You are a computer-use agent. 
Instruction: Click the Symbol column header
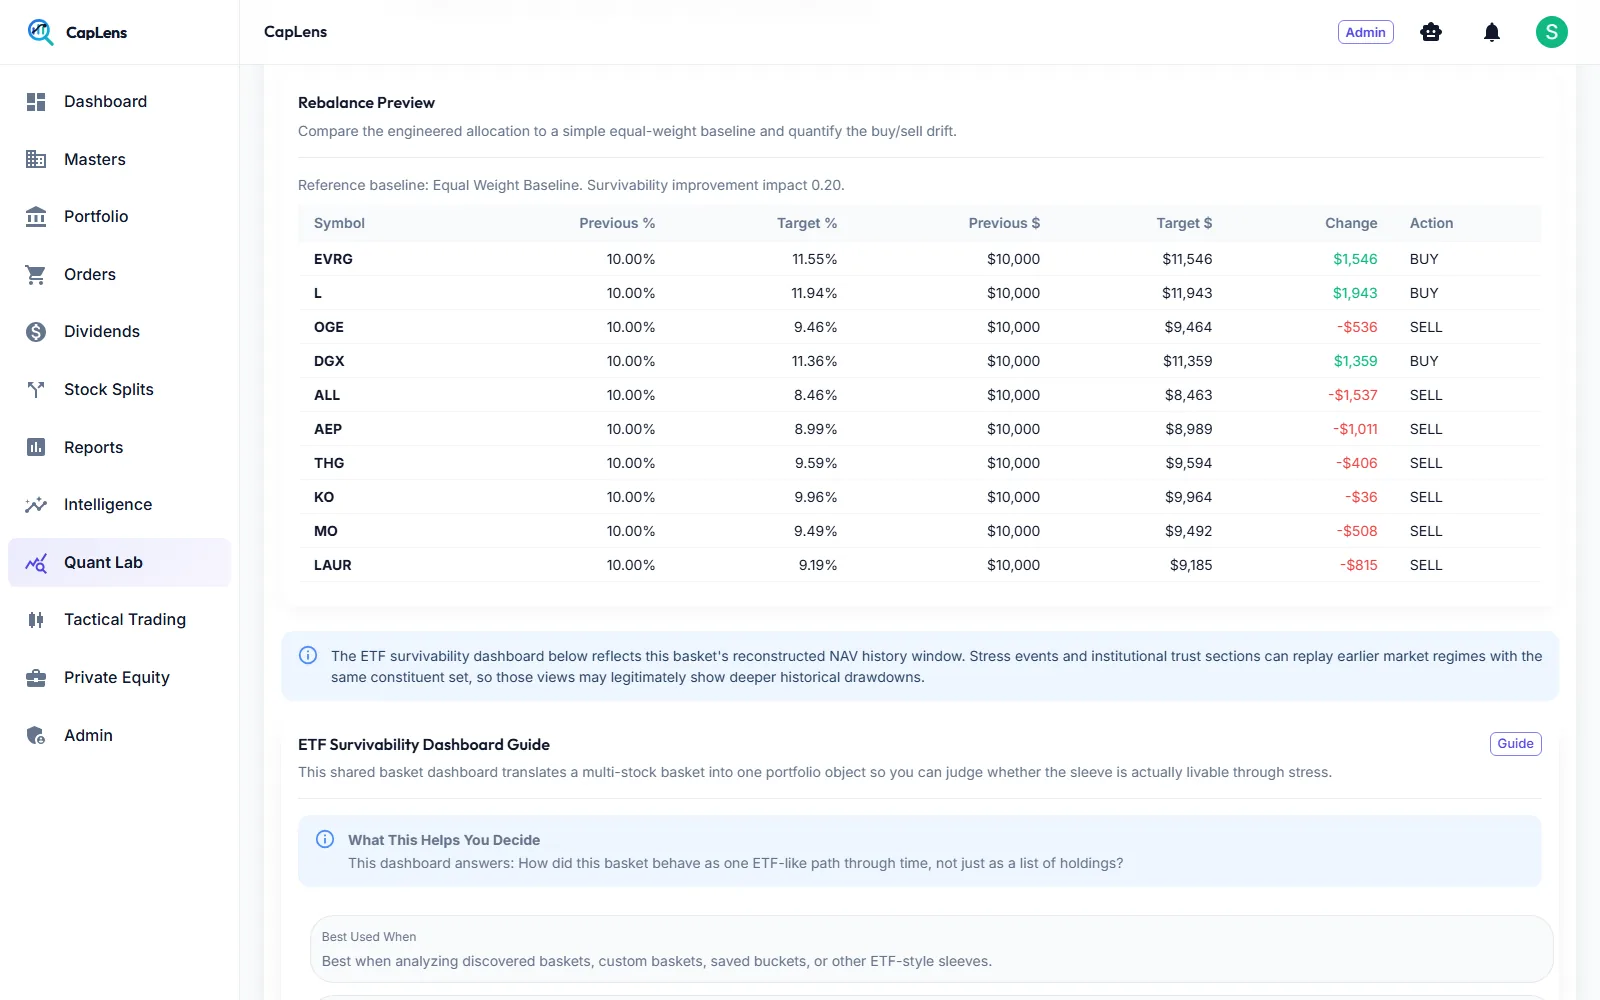click(x=339, y=223)
